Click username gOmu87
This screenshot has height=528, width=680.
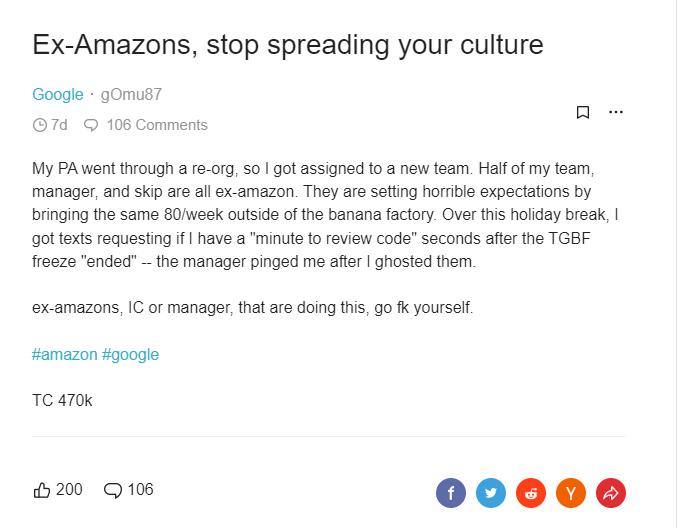[x=131, y=94]
